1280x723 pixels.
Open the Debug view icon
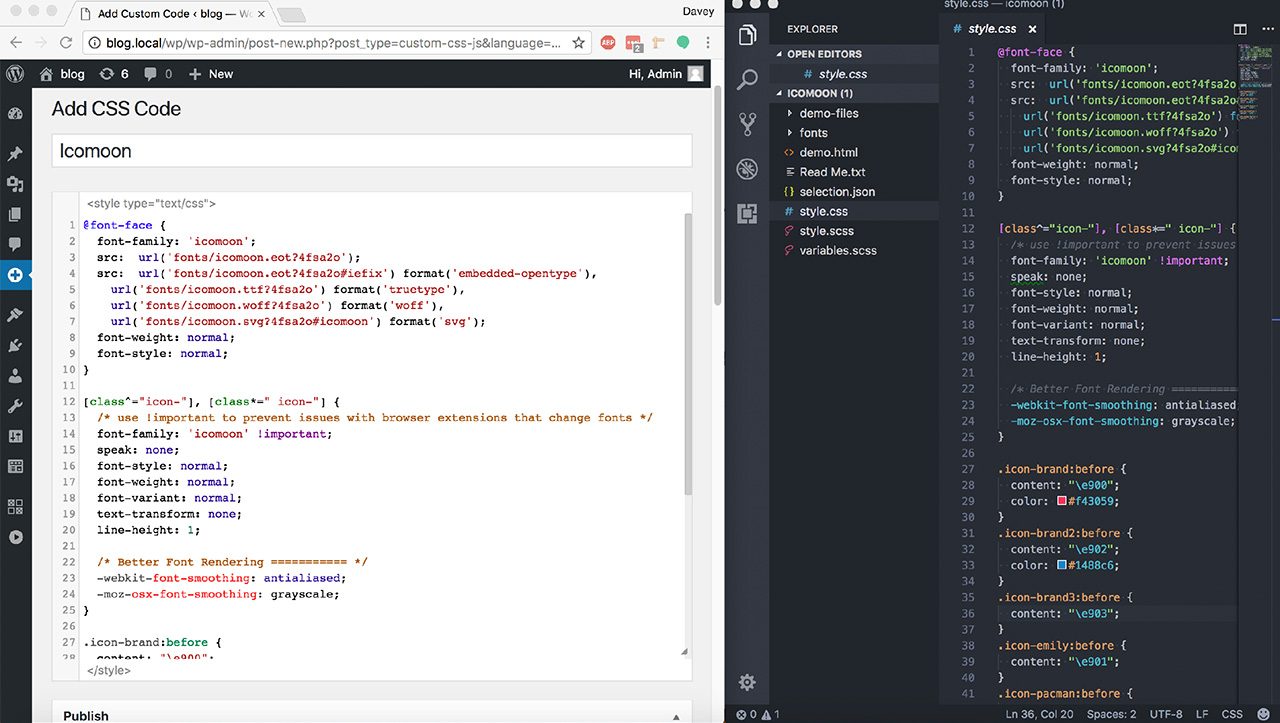[747, 169]
